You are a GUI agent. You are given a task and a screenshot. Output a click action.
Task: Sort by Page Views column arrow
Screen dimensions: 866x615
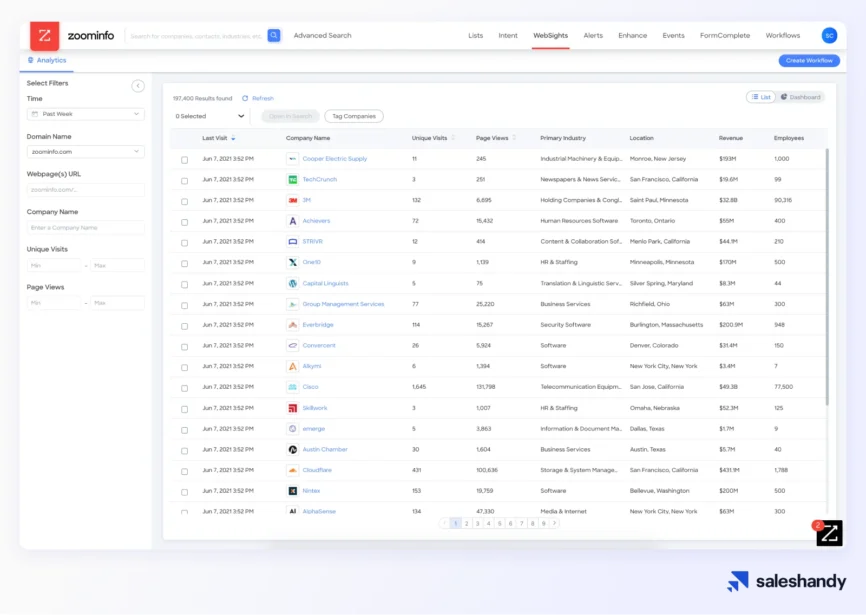514,138
